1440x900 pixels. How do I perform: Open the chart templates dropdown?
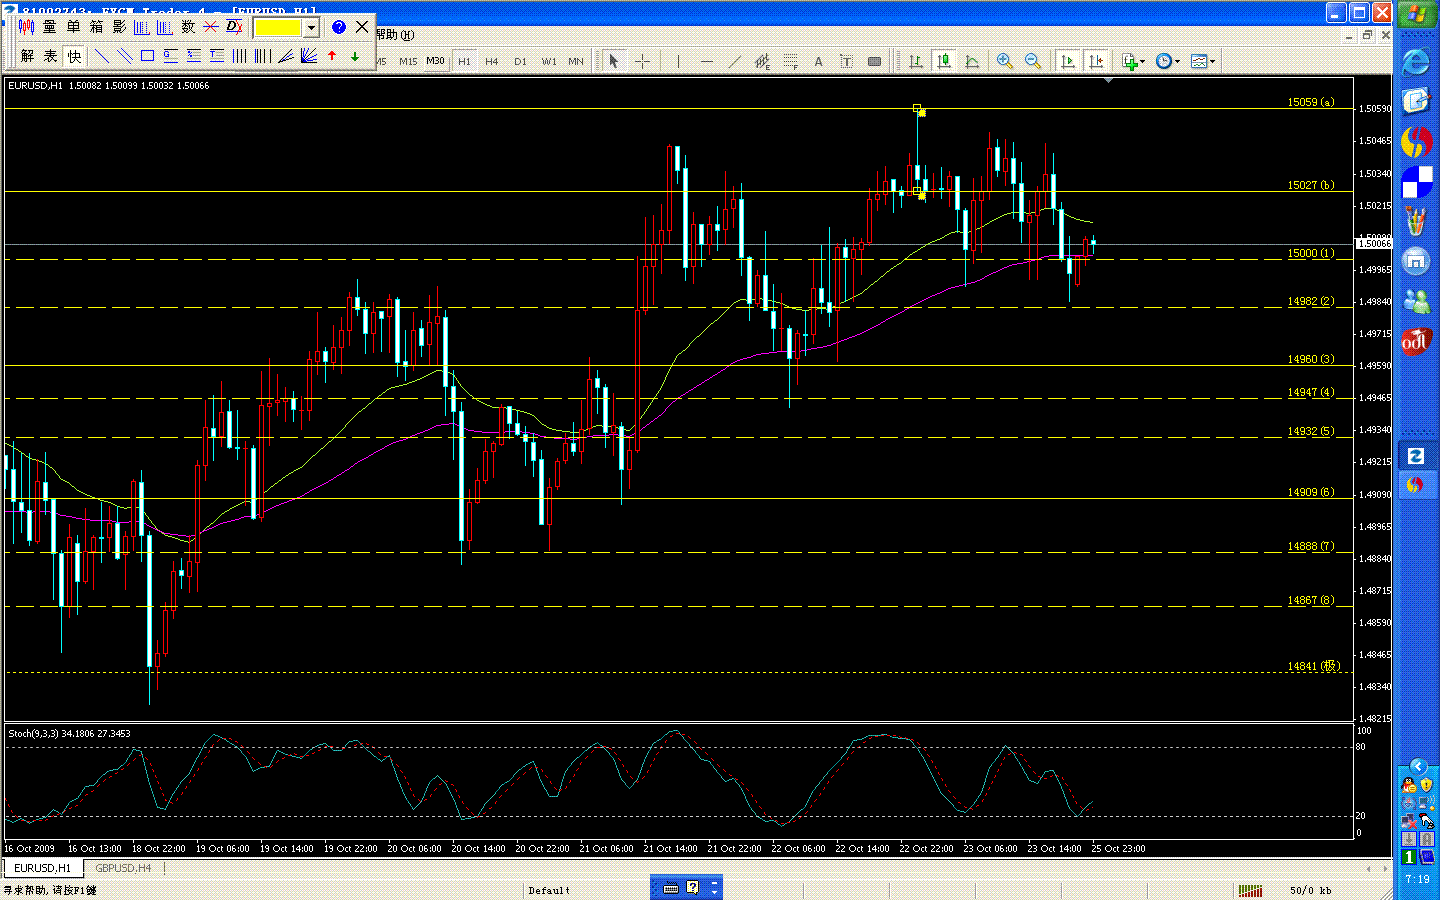(1203, 61)
